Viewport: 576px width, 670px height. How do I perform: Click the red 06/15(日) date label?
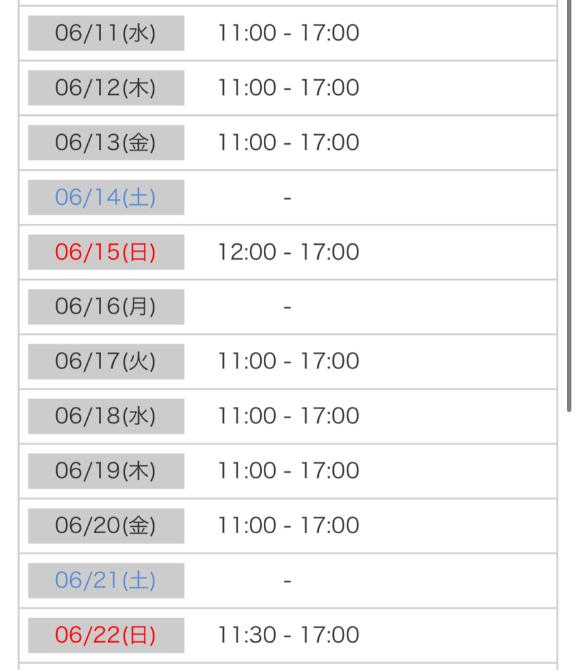pos(106,252)
